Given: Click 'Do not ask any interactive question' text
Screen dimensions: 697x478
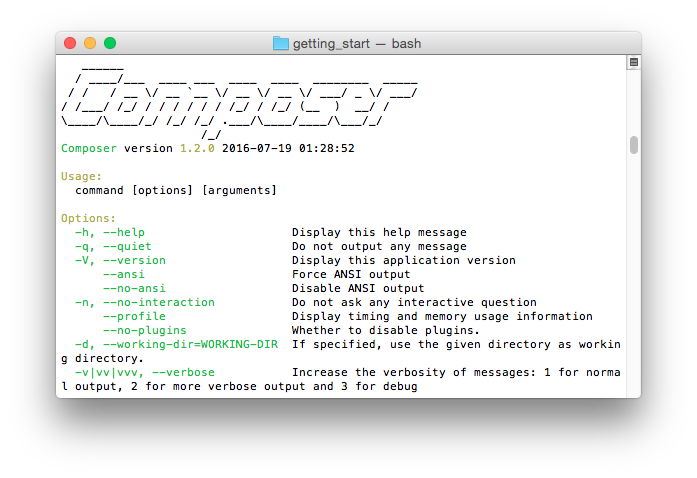Looking at the screenshot, I should [x=414, y=302].
